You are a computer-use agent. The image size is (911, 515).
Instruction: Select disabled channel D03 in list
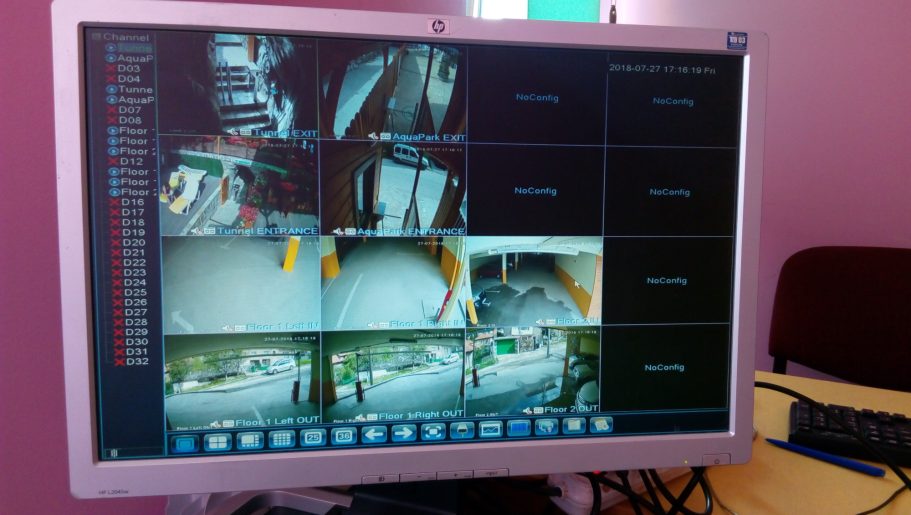129,68
